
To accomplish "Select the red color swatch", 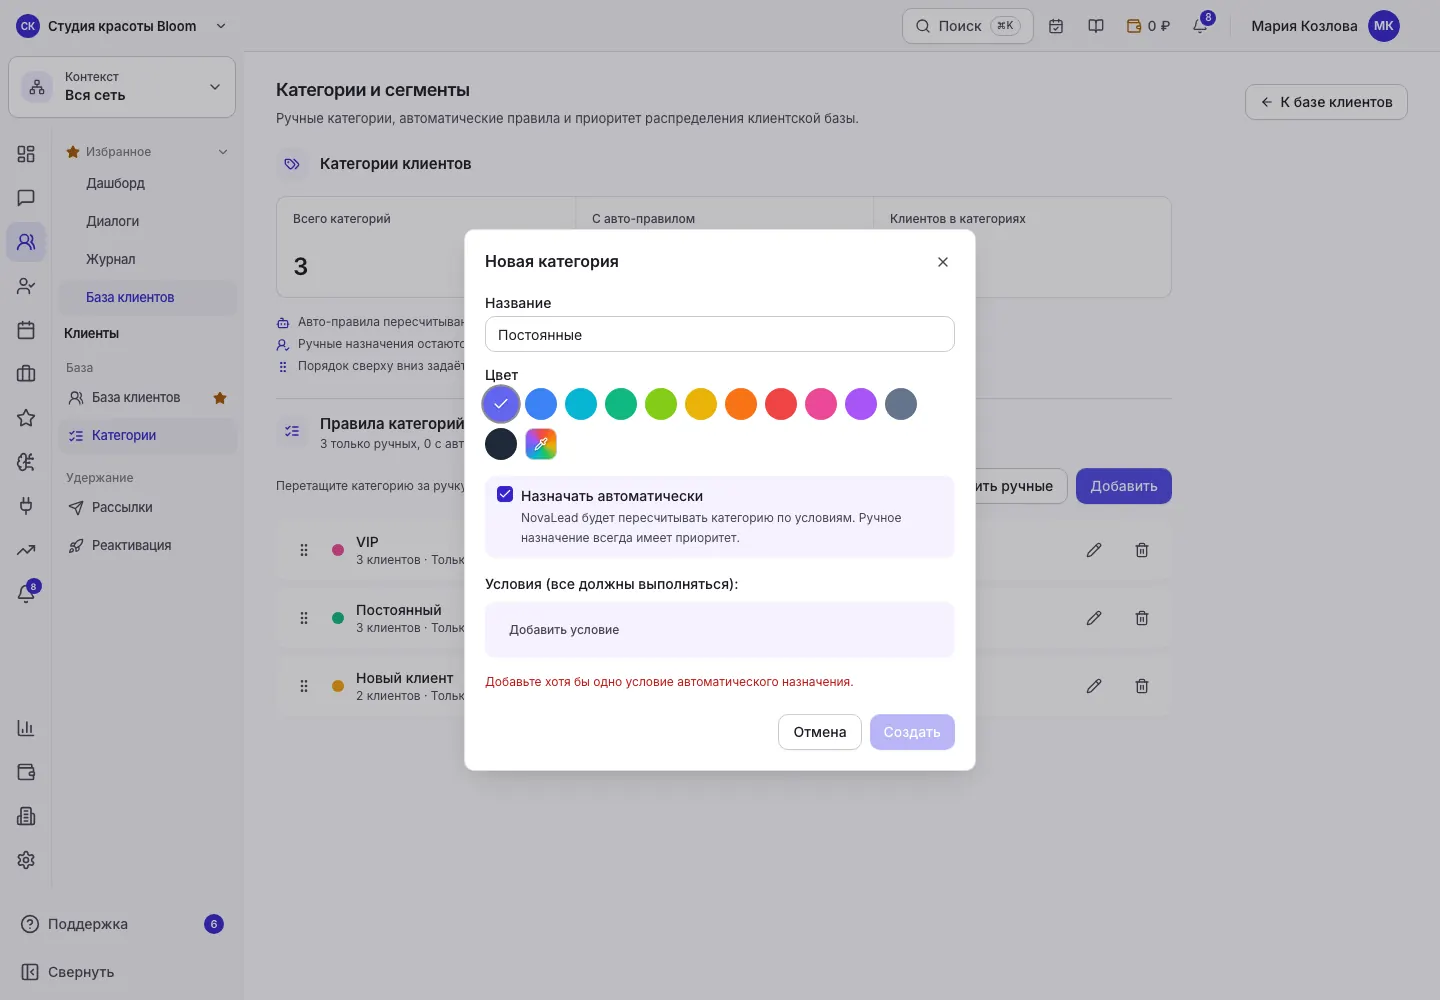I will click(781, 404).
